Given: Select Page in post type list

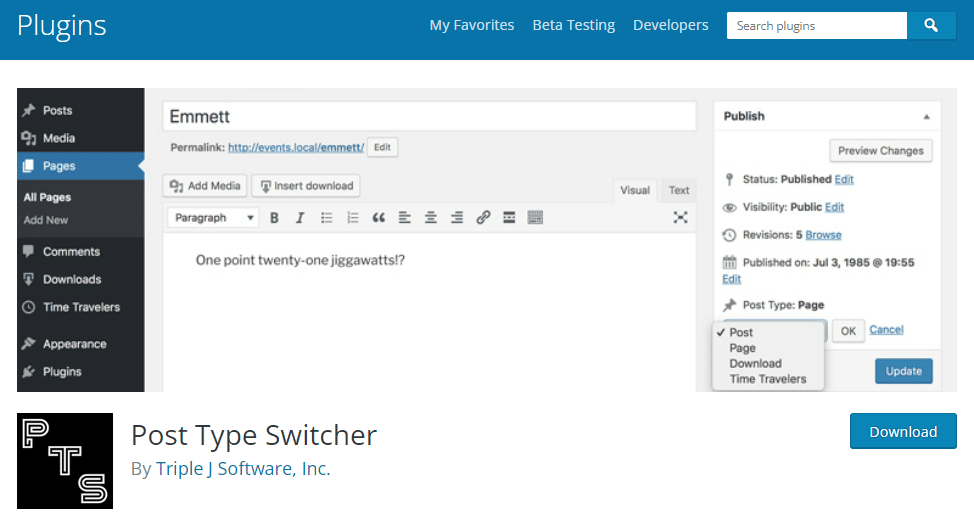Looking at the screenshot, I should 742,348.
